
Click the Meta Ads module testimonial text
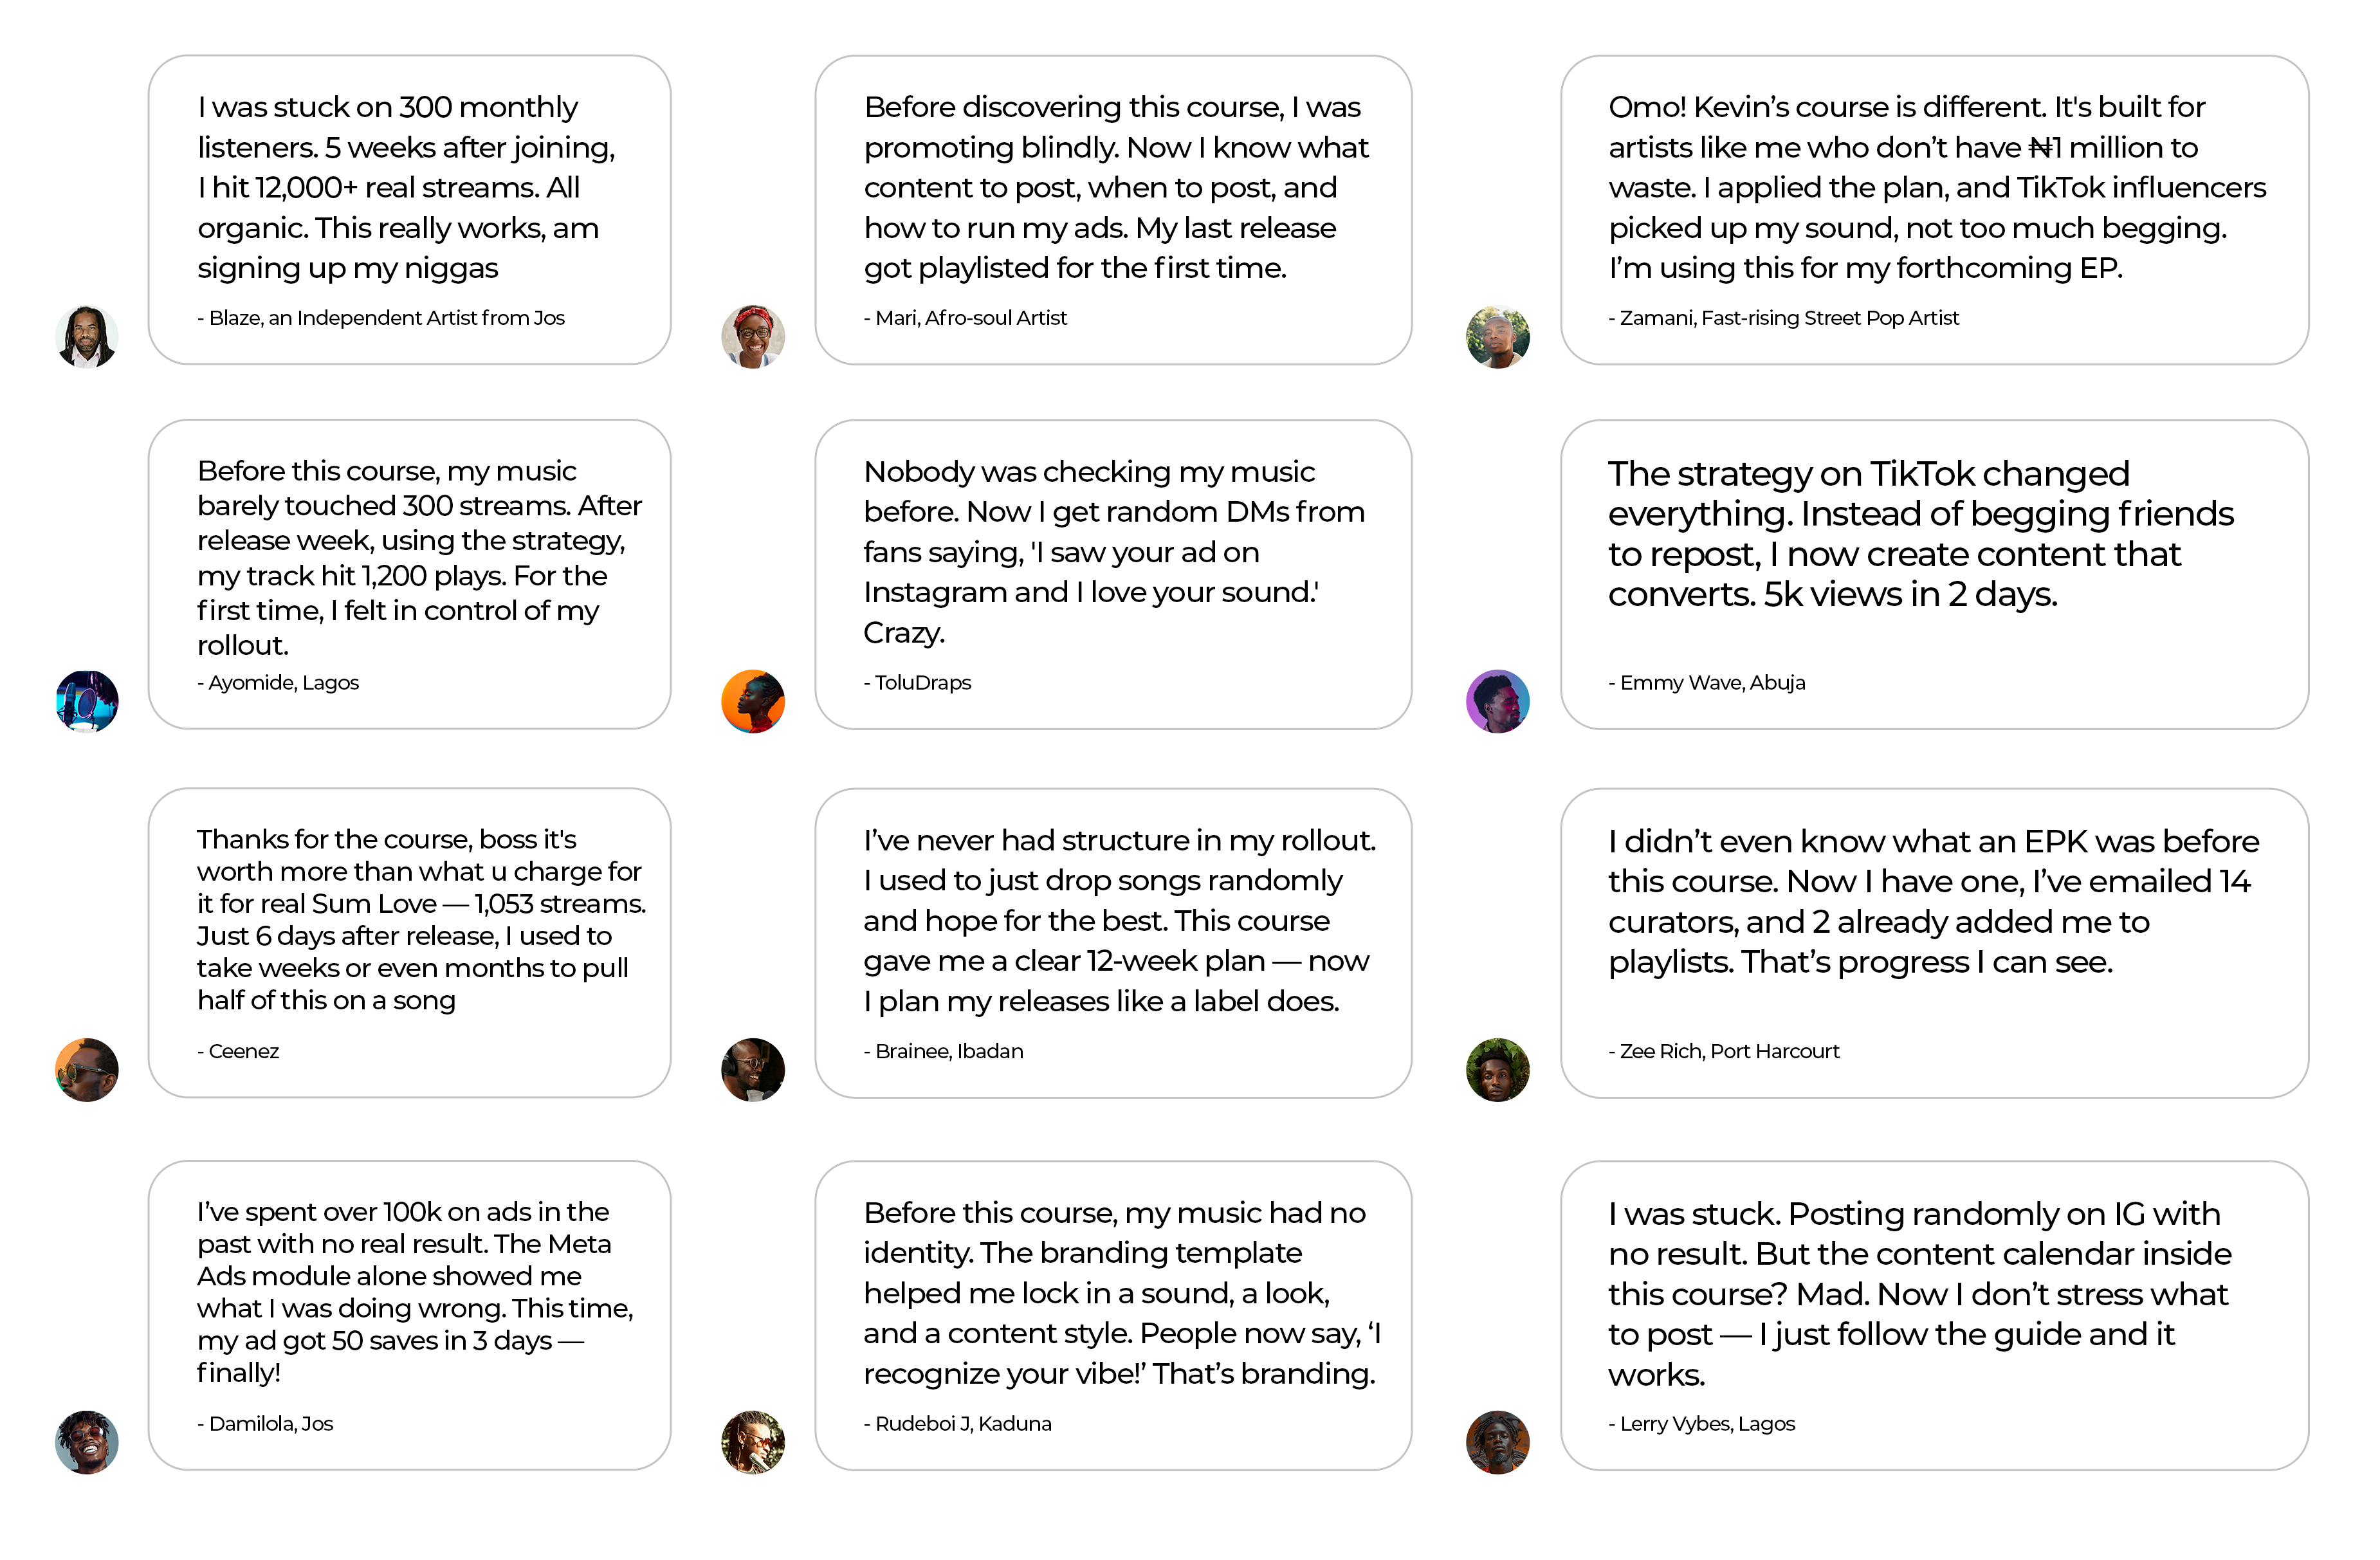point(414,1292)
